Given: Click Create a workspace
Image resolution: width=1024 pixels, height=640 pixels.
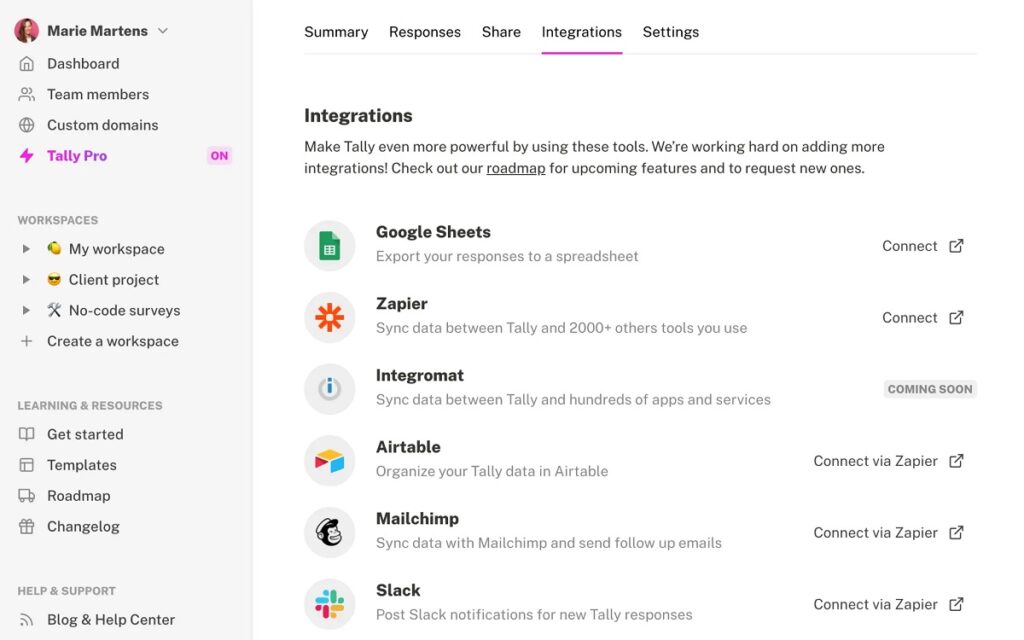Looking at the screenshot, I should [x=112, y=340].
